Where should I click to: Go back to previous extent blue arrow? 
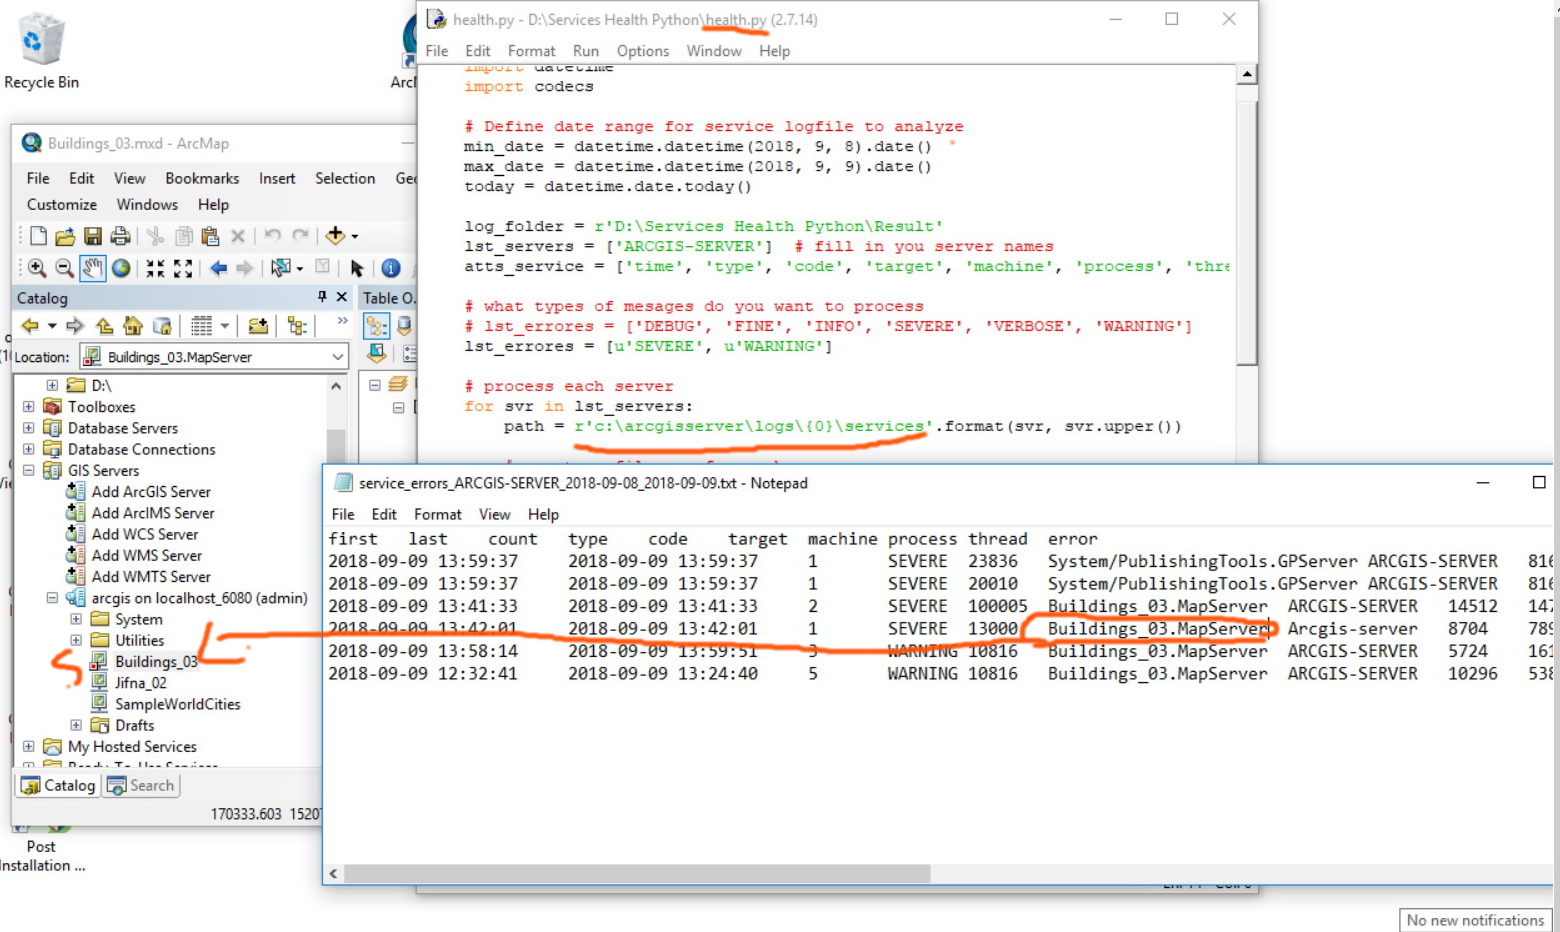[218, 268]
